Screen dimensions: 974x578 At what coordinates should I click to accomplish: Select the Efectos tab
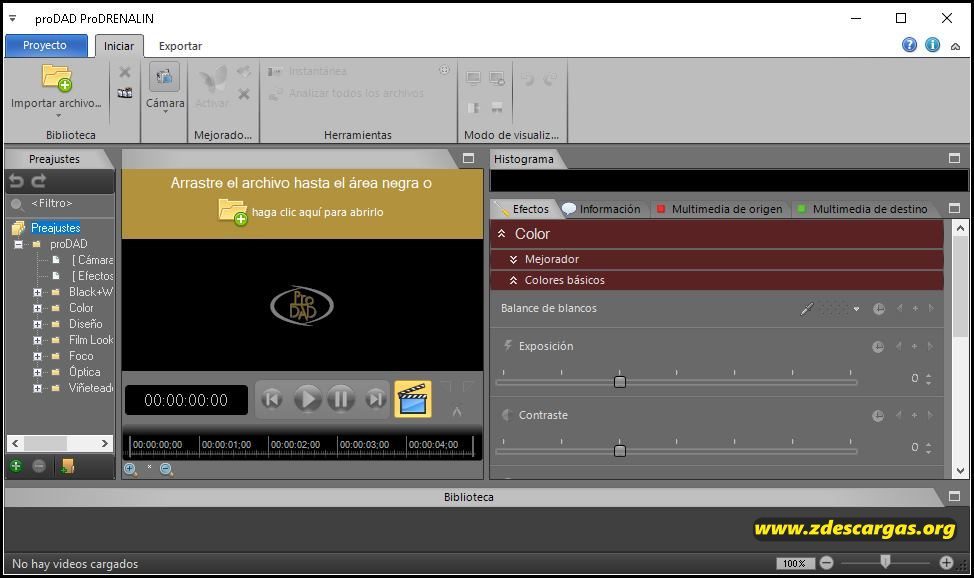pyautogui.click(x=525, y=209)
